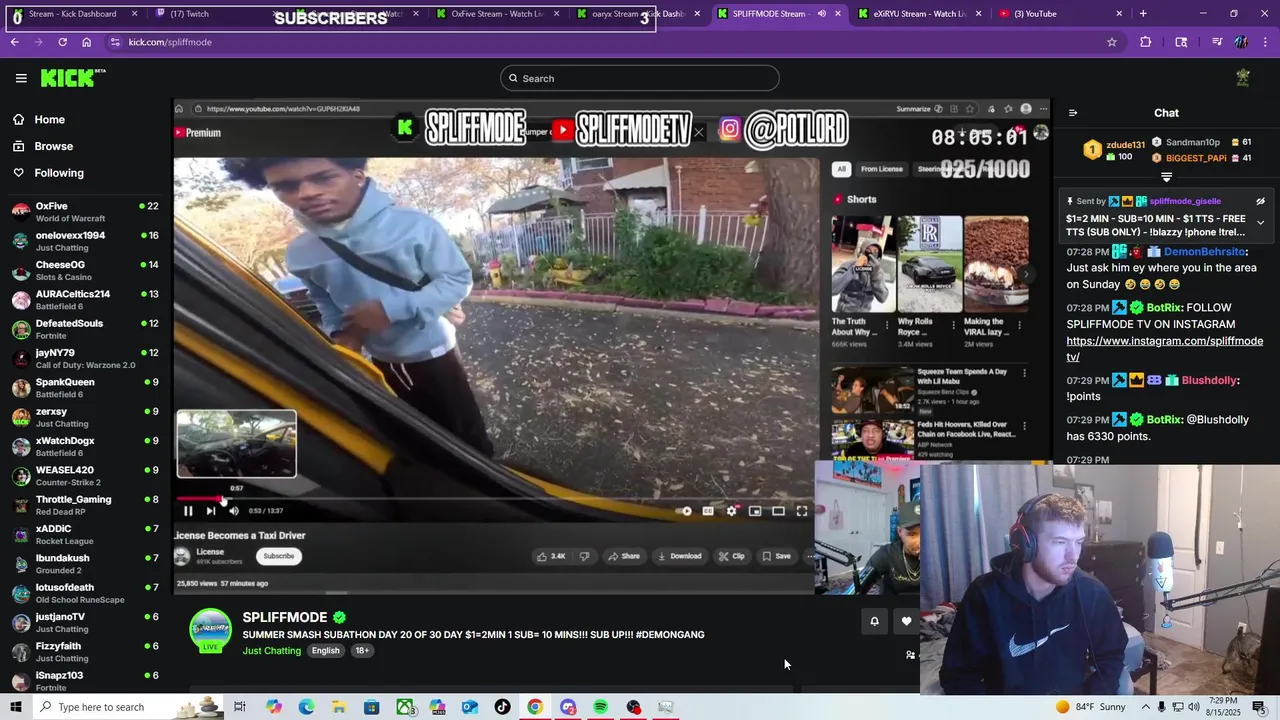
Task: Click SPLIFFMODE channel avatar with LIVE badge
Action: pos(210,631)
